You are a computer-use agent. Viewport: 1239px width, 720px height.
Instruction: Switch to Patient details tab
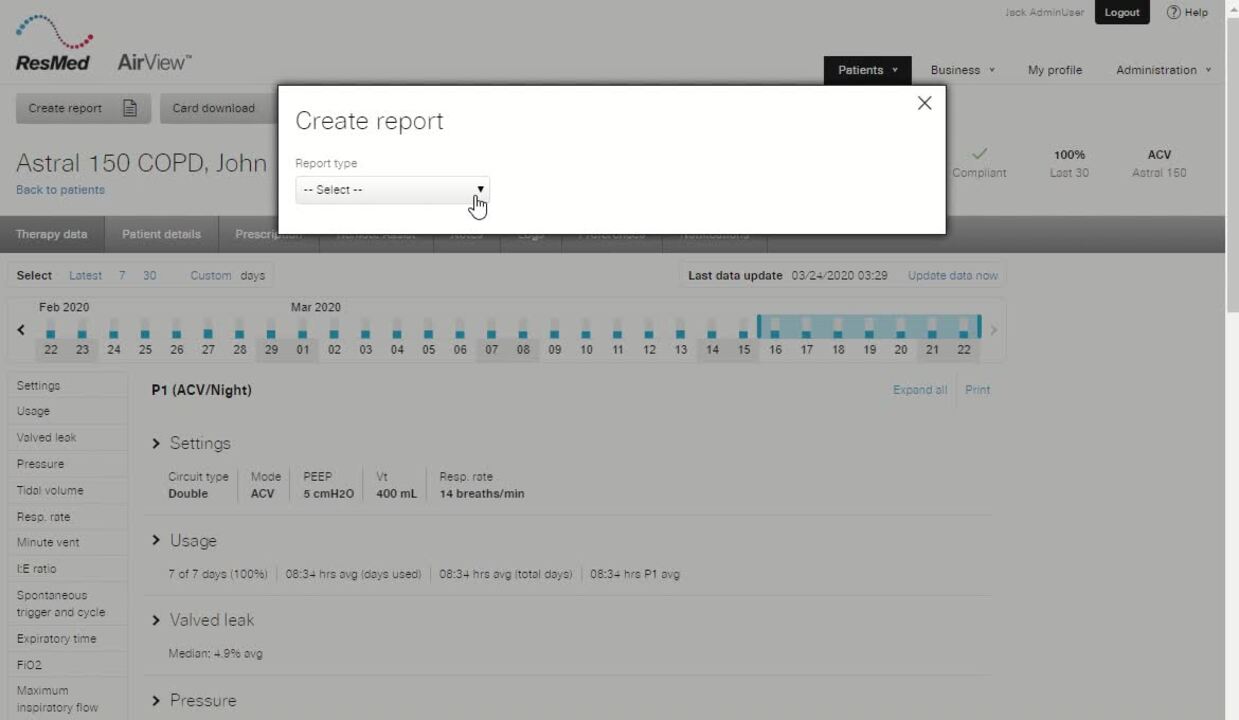(161, 234)
